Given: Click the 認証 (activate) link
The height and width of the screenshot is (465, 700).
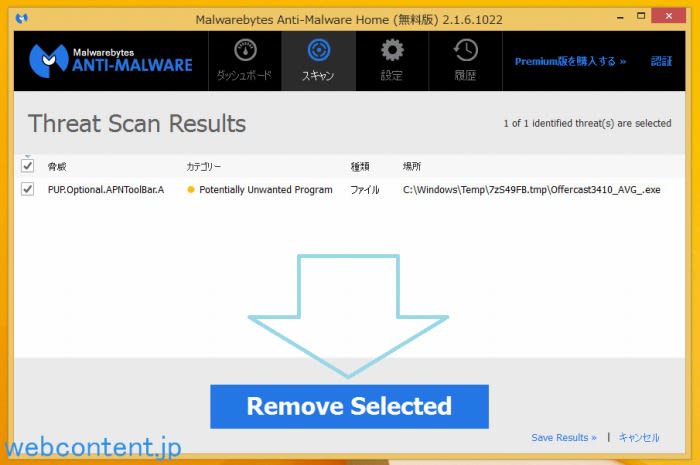Looking at the screenshot, I should pos(661,61).
